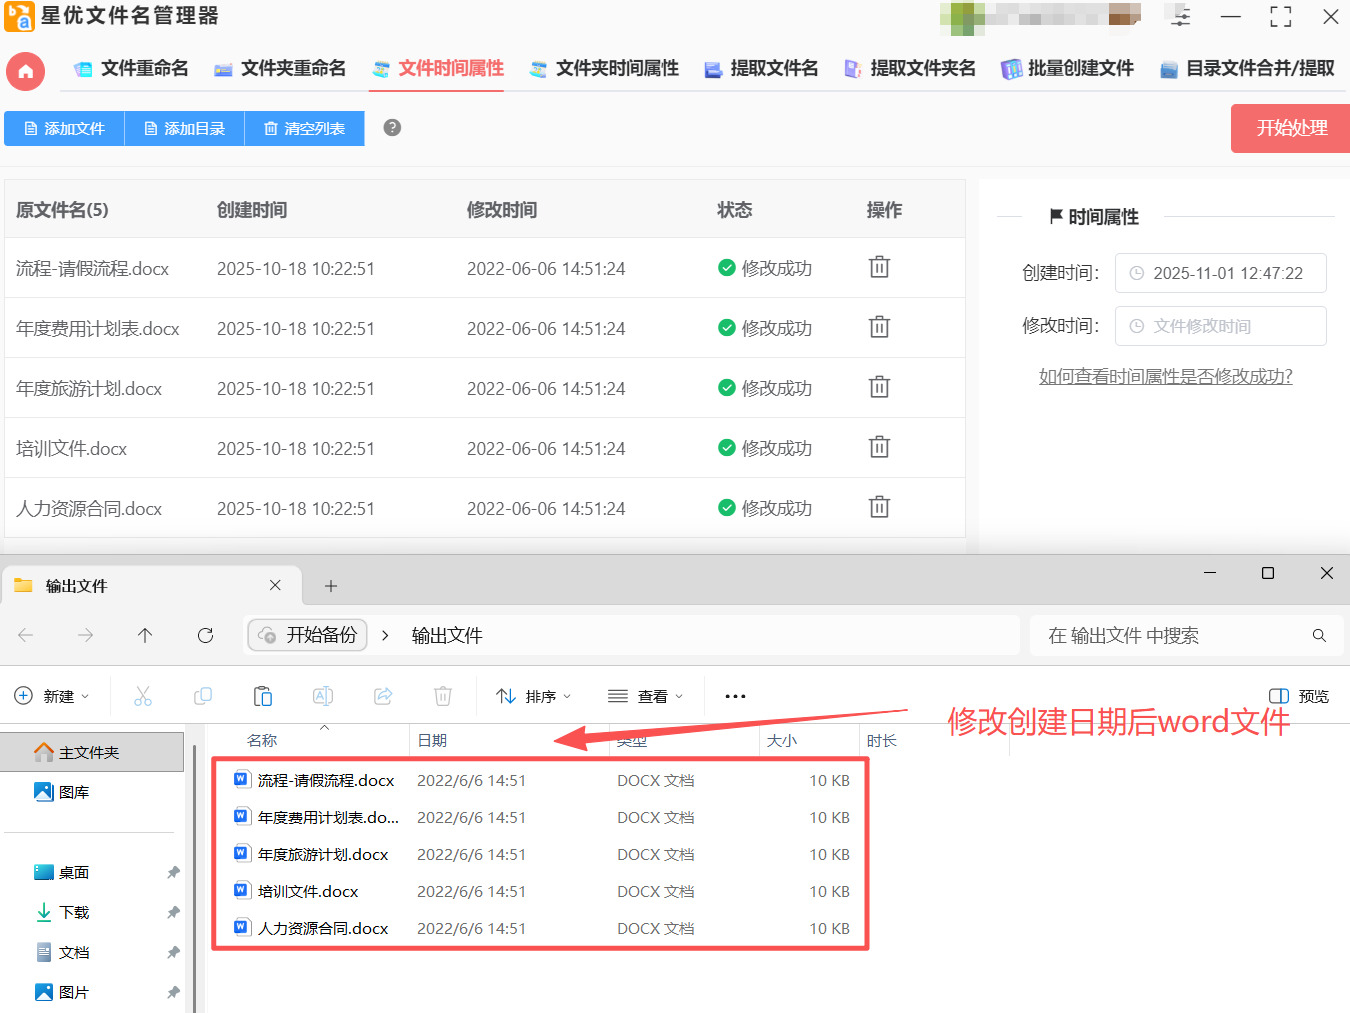
Task: Switch to 提取文件名 tab
Action: (x=761, y=68)
